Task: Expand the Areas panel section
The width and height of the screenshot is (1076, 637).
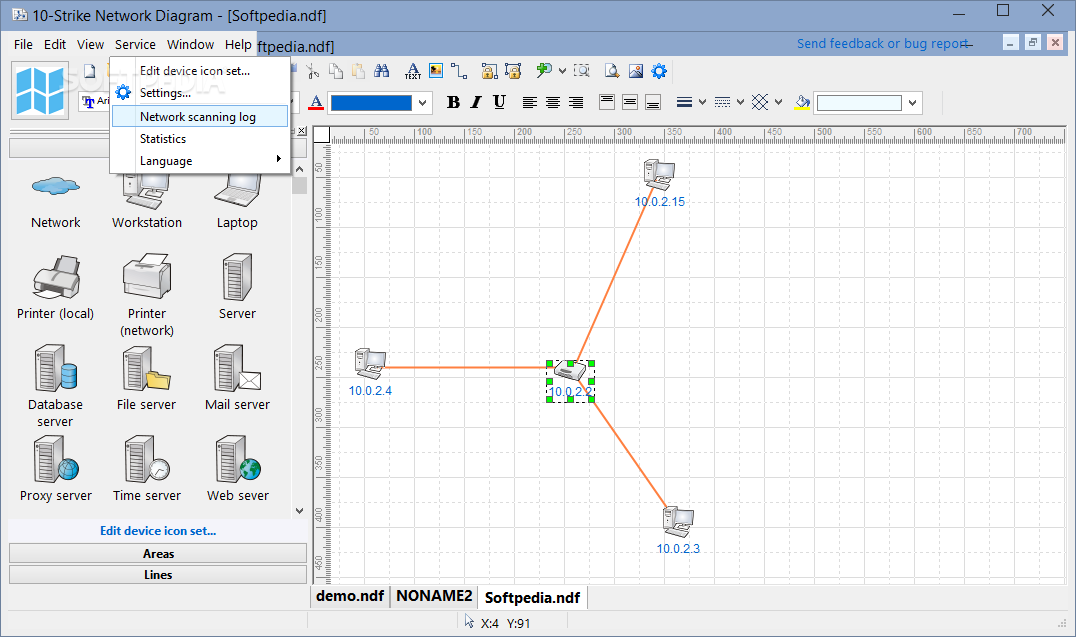Action: (x=158, y=553)
